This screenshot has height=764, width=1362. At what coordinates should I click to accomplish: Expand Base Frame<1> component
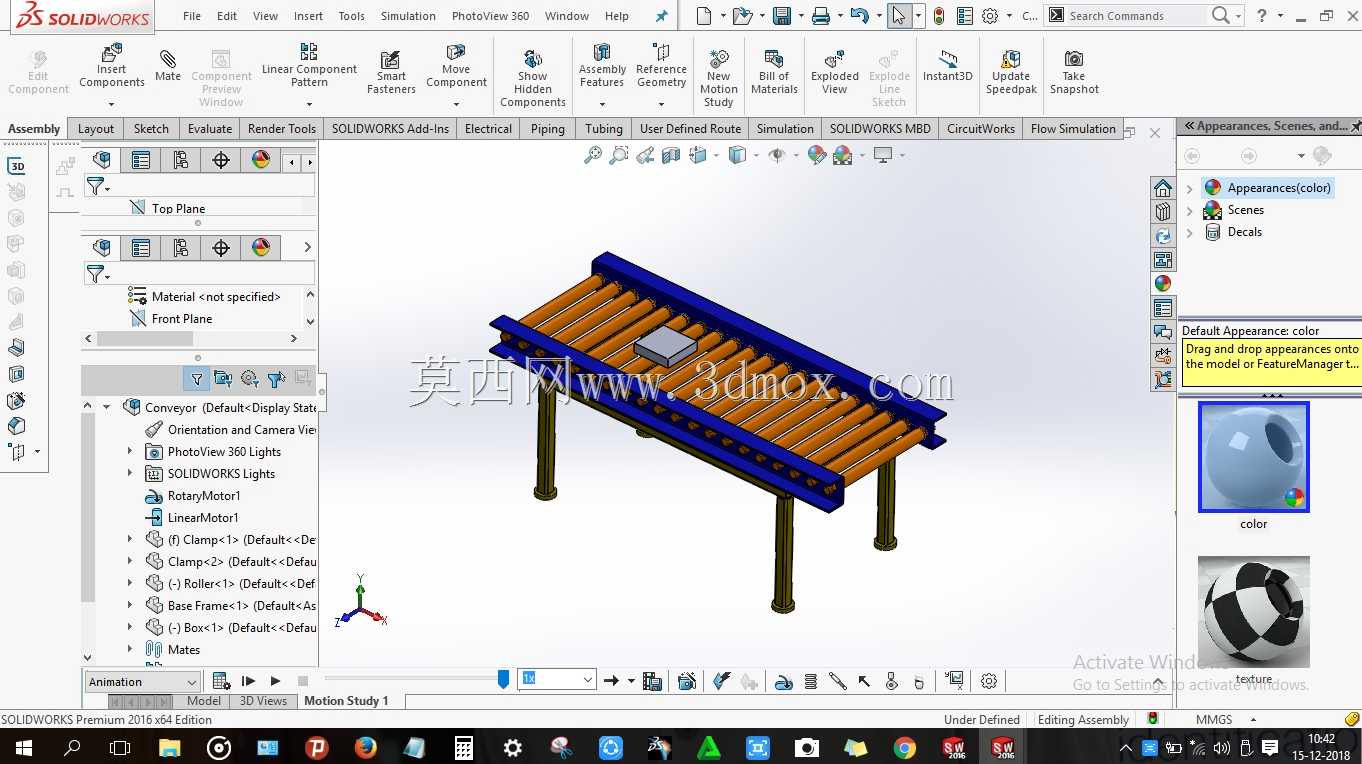click(x=129, y=605)
